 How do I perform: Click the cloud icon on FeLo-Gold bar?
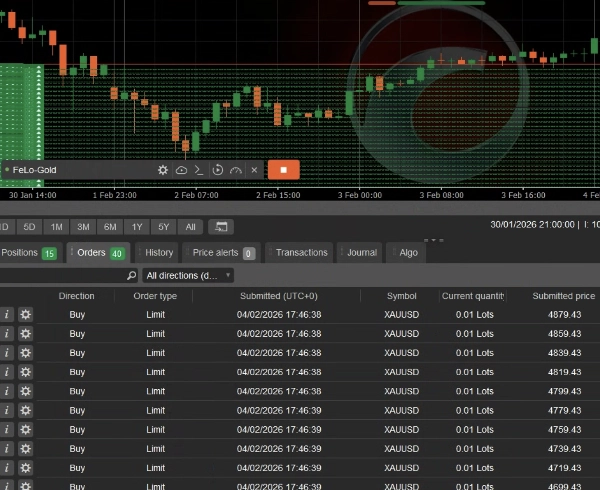click(181, 170)
